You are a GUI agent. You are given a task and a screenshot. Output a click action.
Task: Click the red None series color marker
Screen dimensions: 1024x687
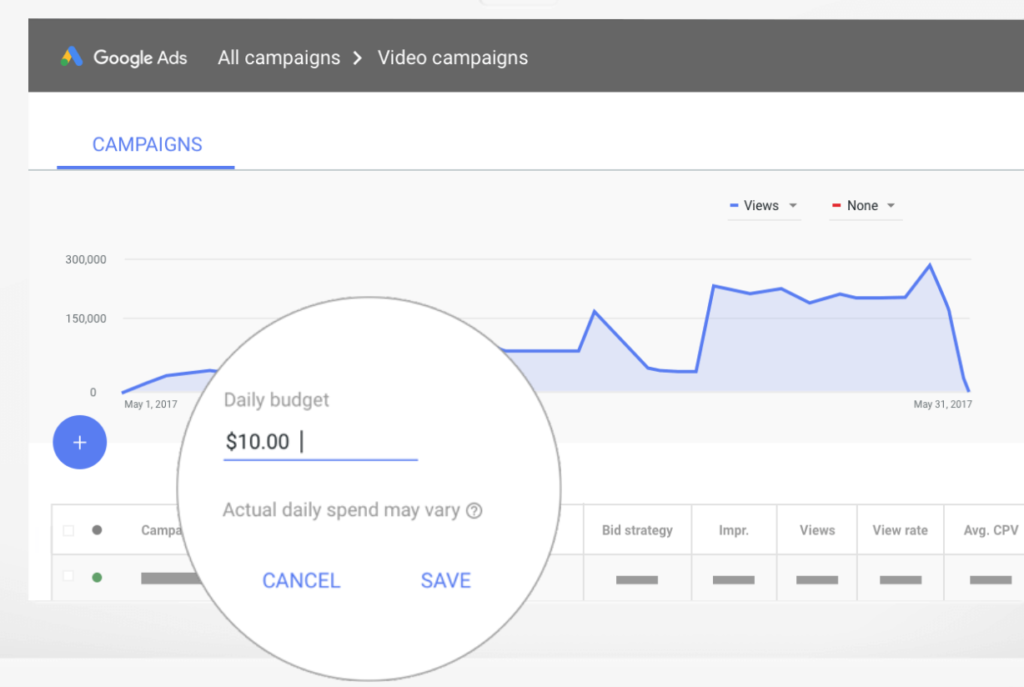tap(836, 206)
